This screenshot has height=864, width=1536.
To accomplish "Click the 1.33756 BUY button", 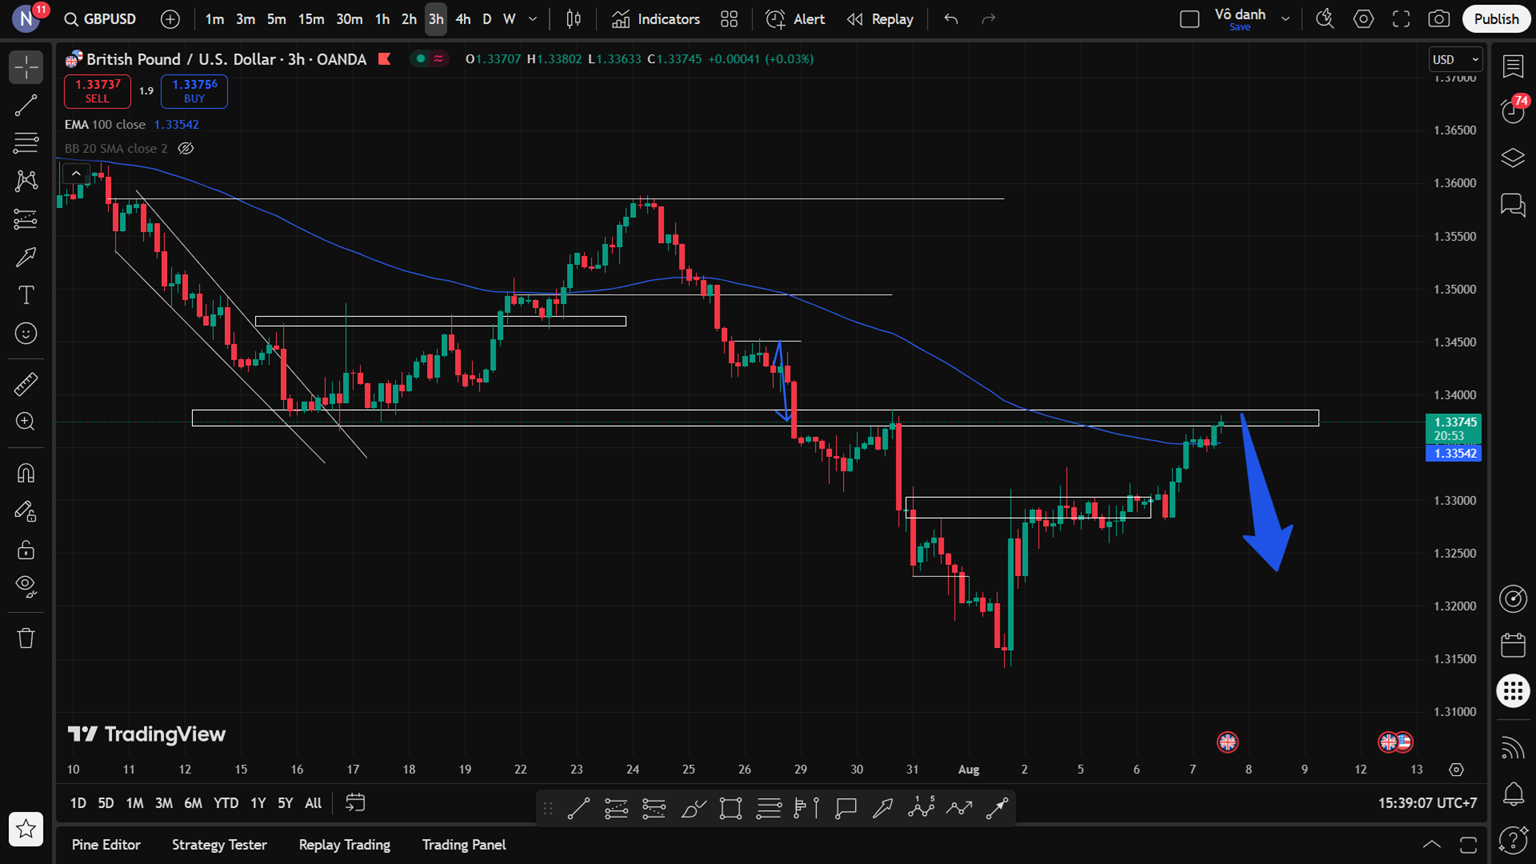I will 194,91.
